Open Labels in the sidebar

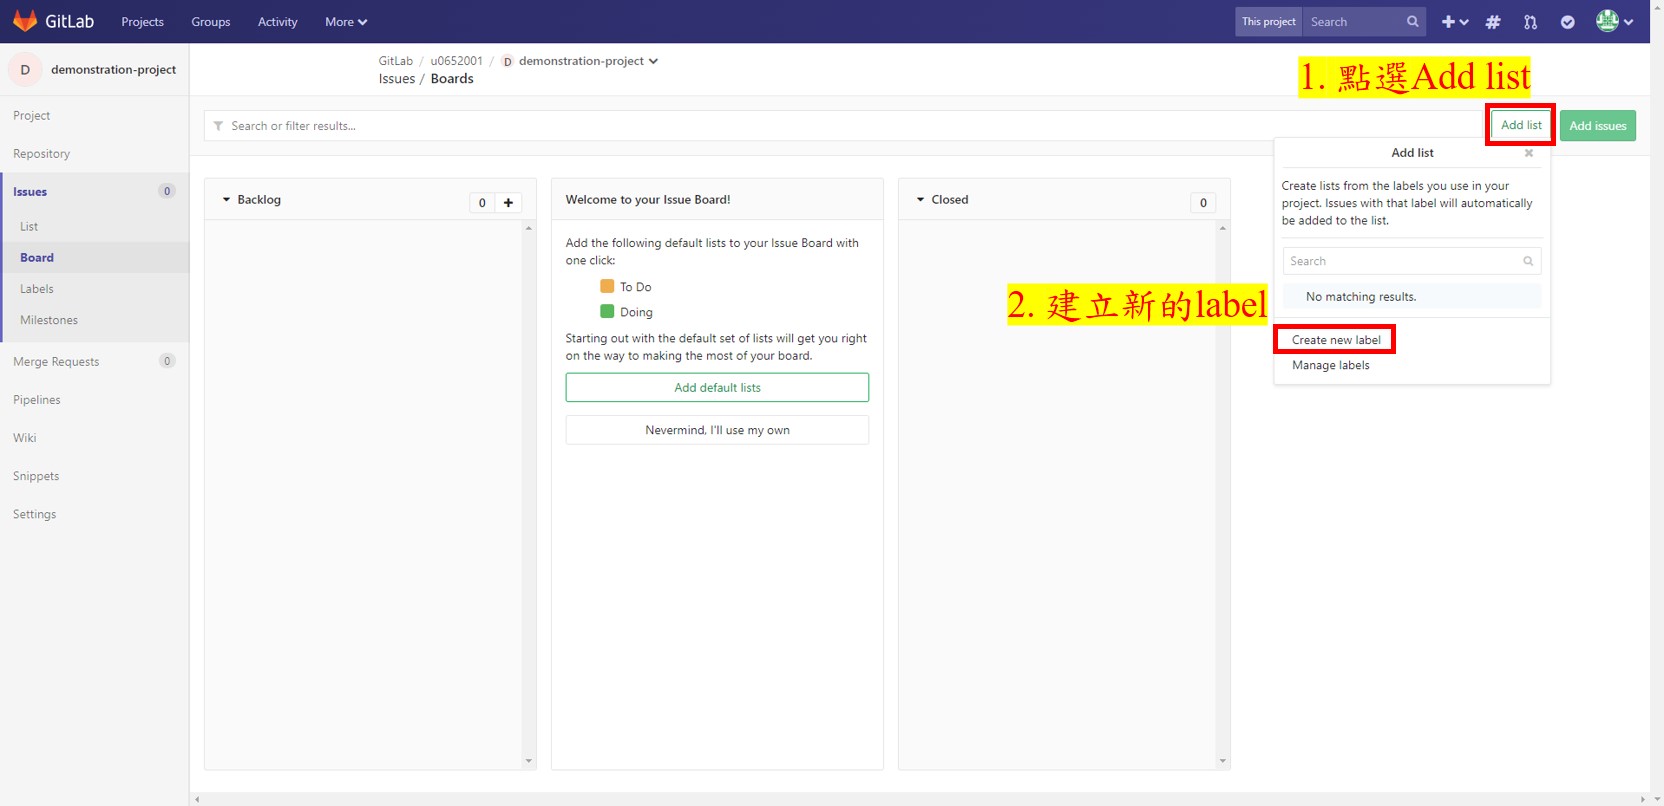[x=37, y=289]
